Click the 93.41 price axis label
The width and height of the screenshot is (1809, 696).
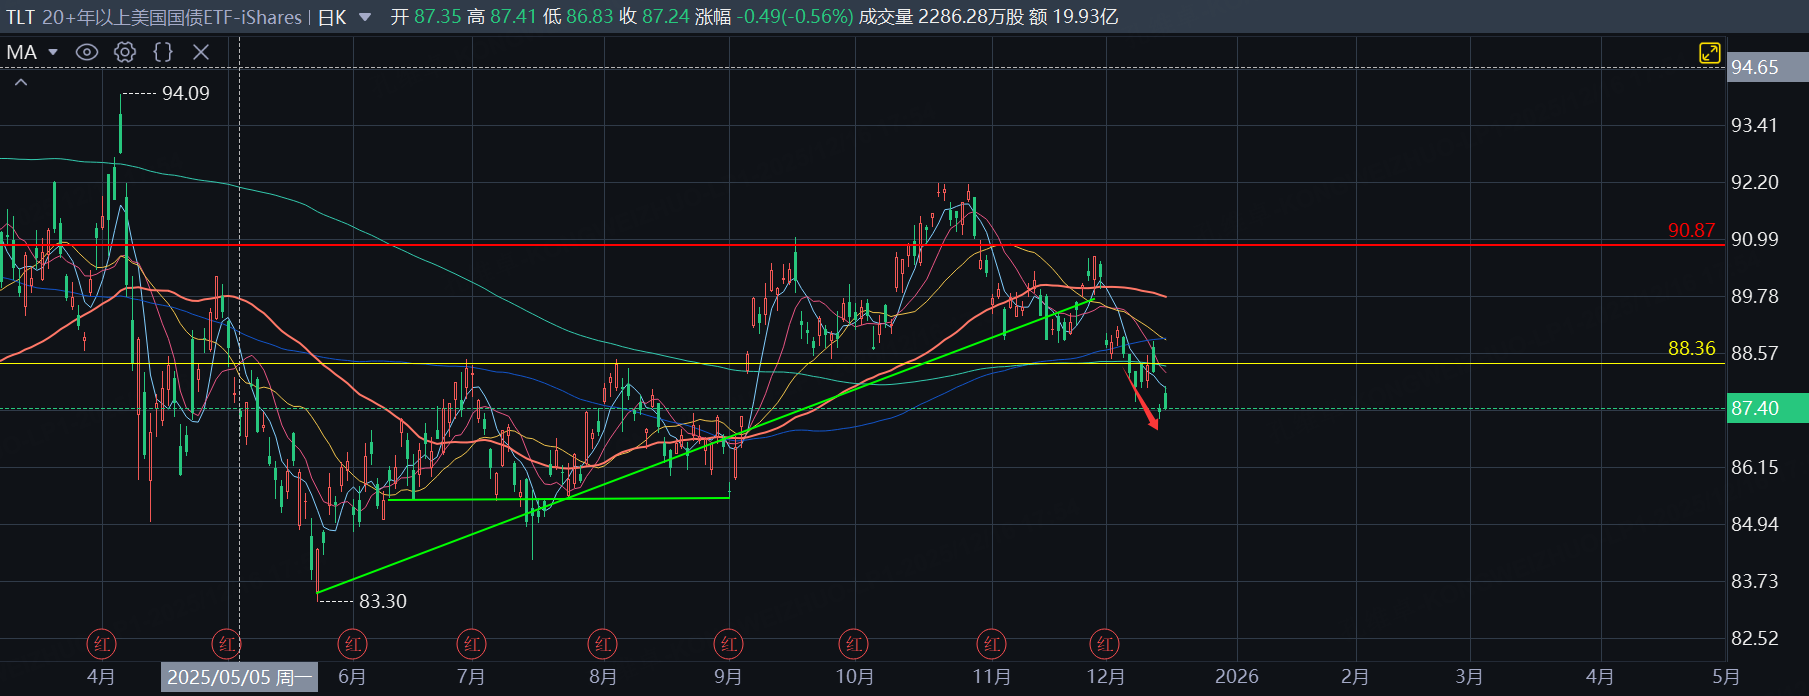tap(1755, 125)
